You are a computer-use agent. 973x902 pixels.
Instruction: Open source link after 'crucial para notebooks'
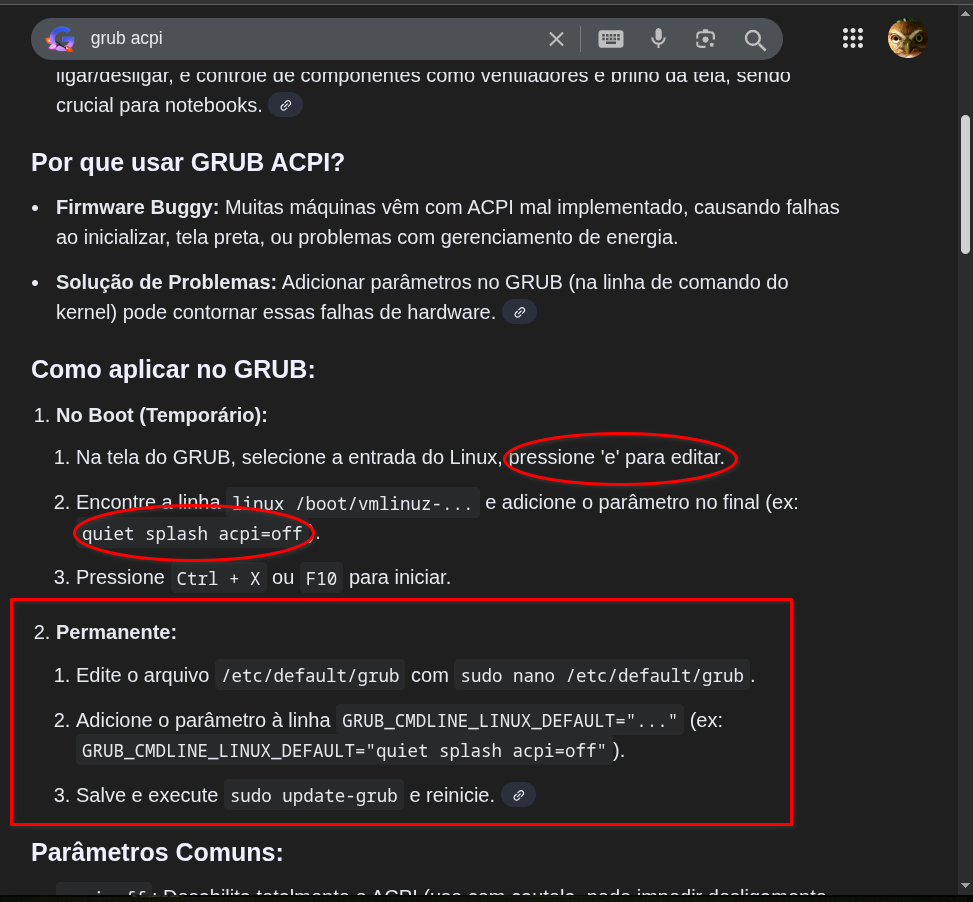tap(285, 105)
